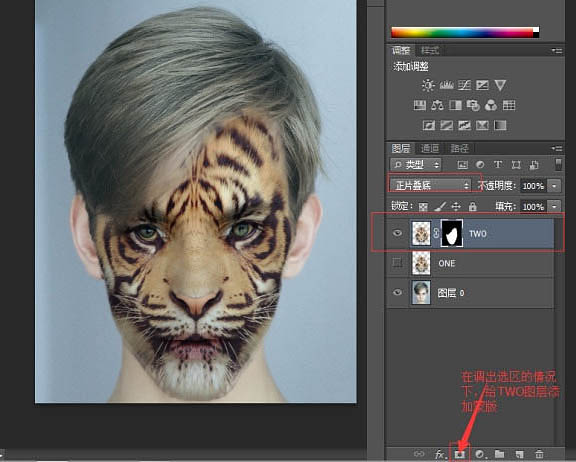Image resolution: width=576 pixels, height=462 pixels.
Task: Select the TWO layer mask thumbnail
Action: (451, 233)
